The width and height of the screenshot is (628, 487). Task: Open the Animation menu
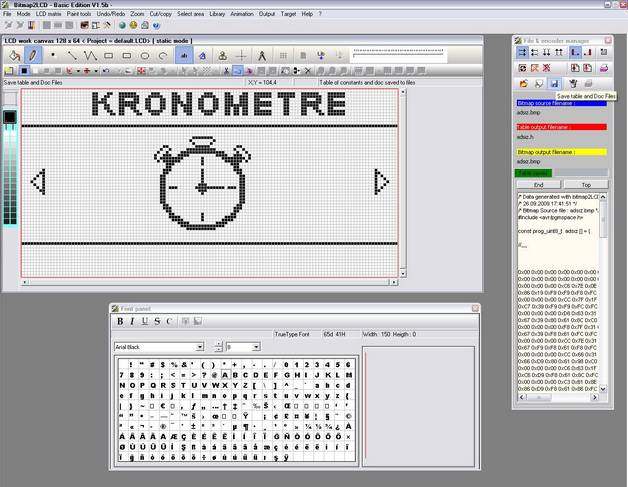tap(242, 14)
